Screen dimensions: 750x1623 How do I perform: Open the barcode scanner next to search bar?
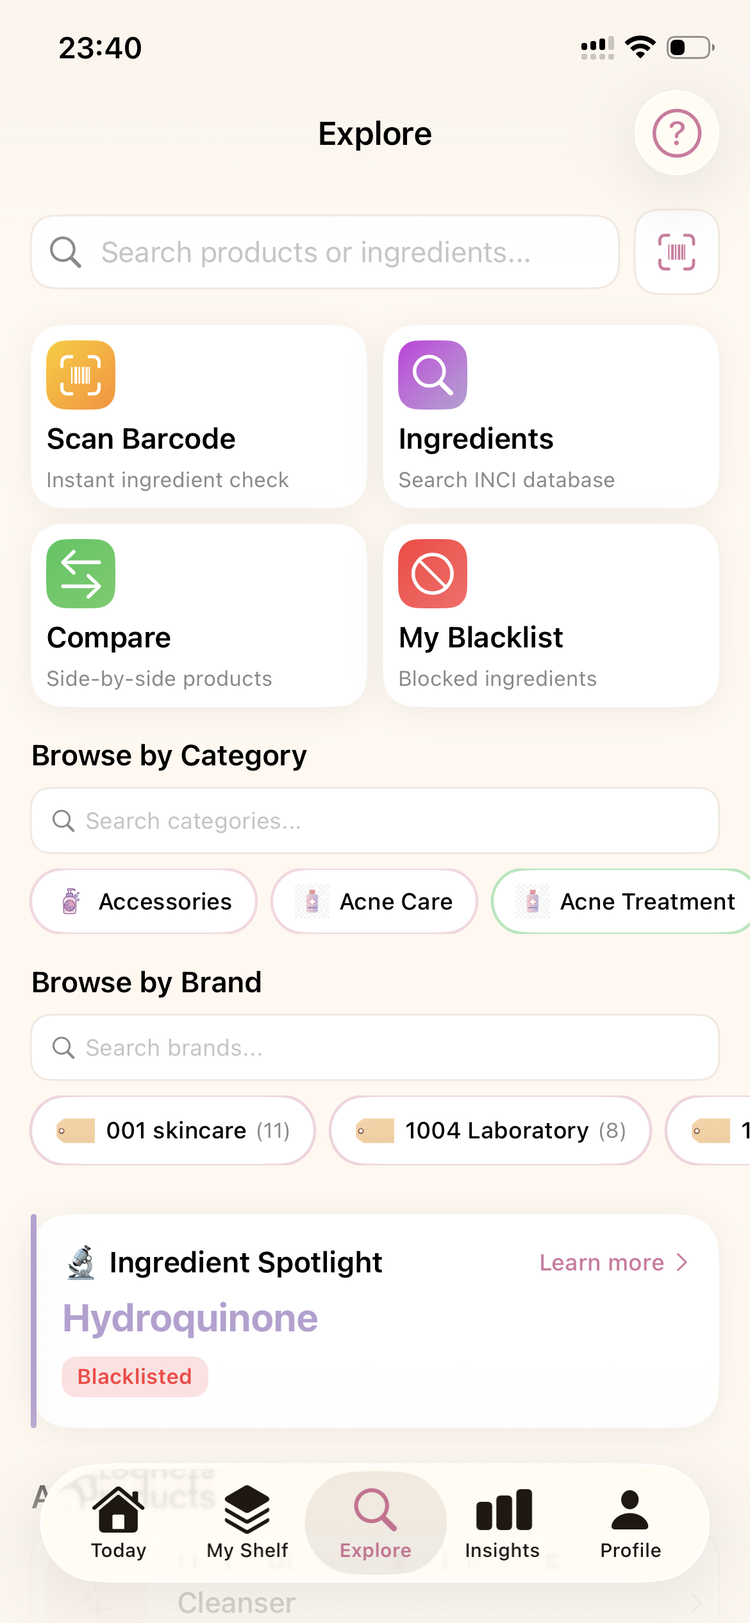(x=677, y=252)
